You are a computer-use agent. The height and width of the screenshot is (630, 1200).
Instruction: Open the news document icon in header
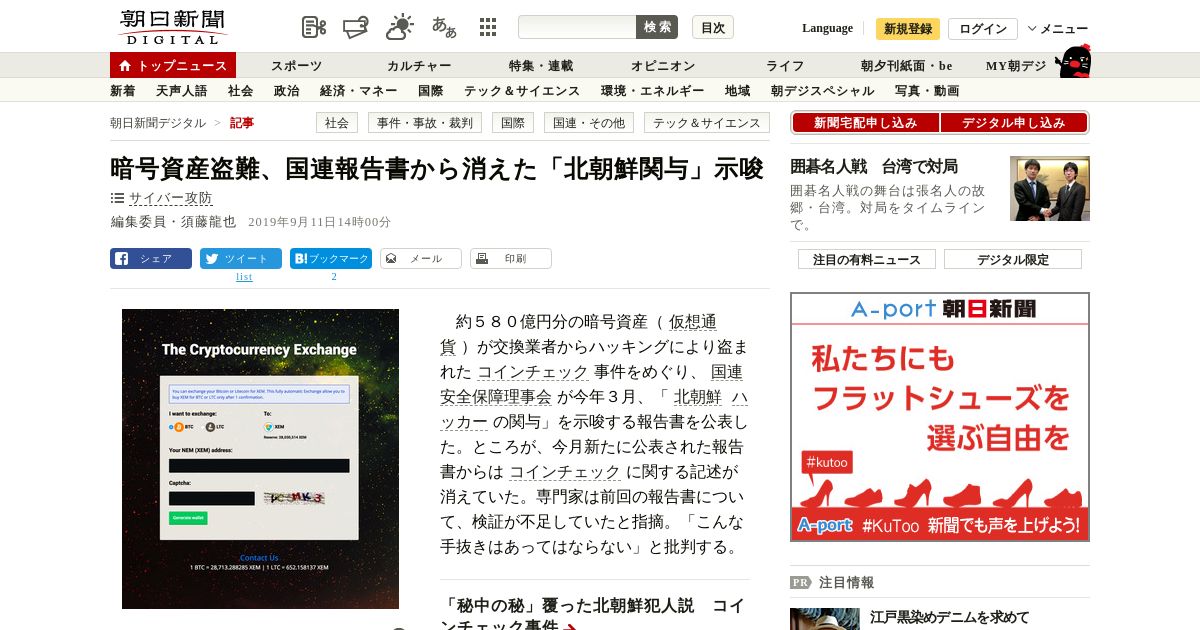314,28
